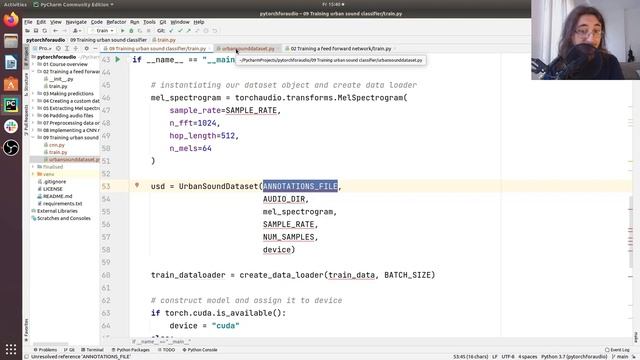Open the Refactor menu
This screenshot has width=640, height=360.
(x=116, y=22)
